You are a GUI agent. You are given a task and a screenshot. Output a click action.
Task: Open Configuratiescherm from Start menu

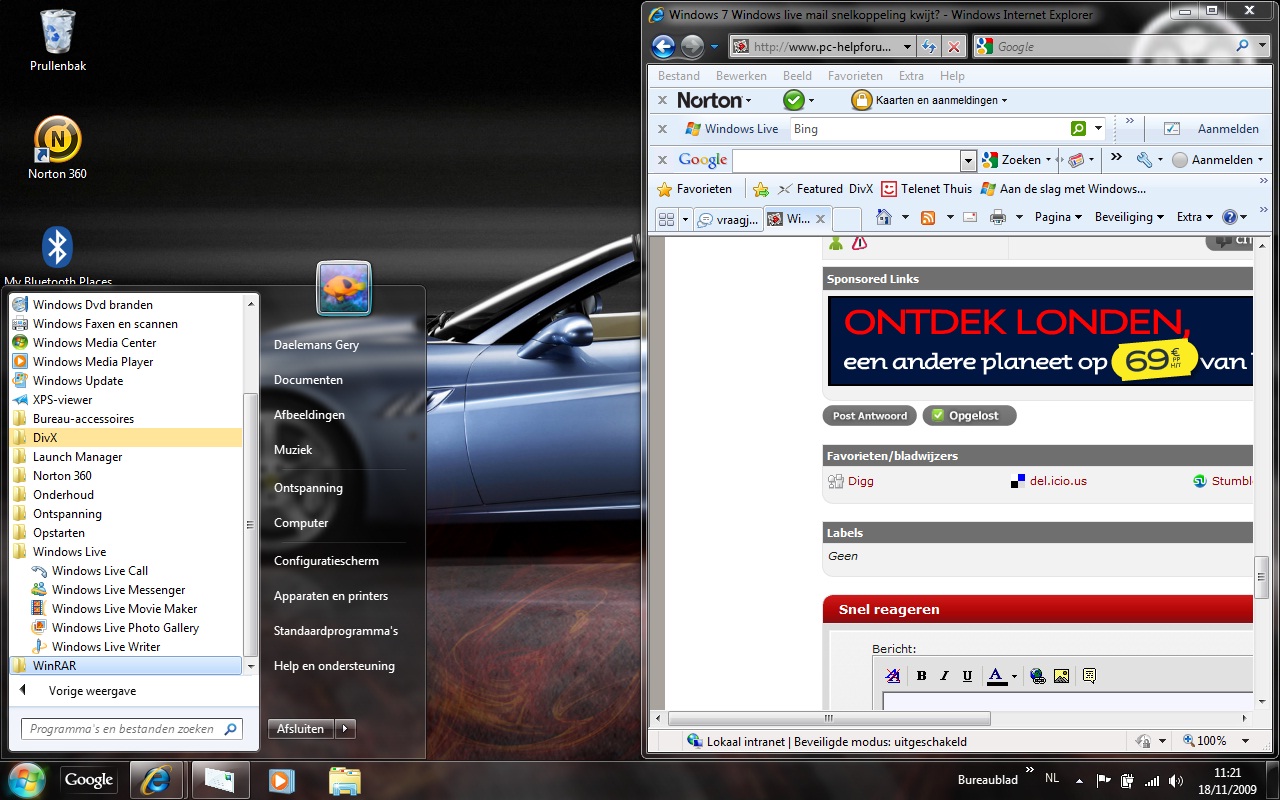click(326, 561)
